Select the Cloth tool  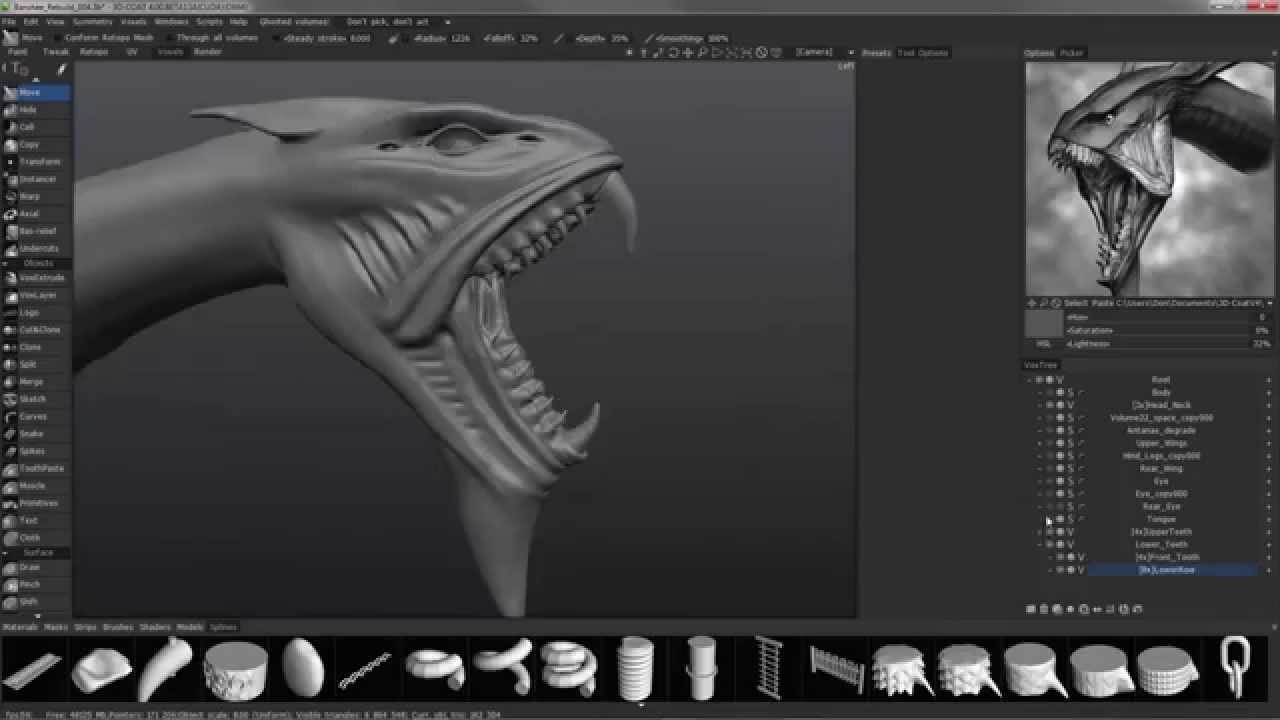pos(35,538)
